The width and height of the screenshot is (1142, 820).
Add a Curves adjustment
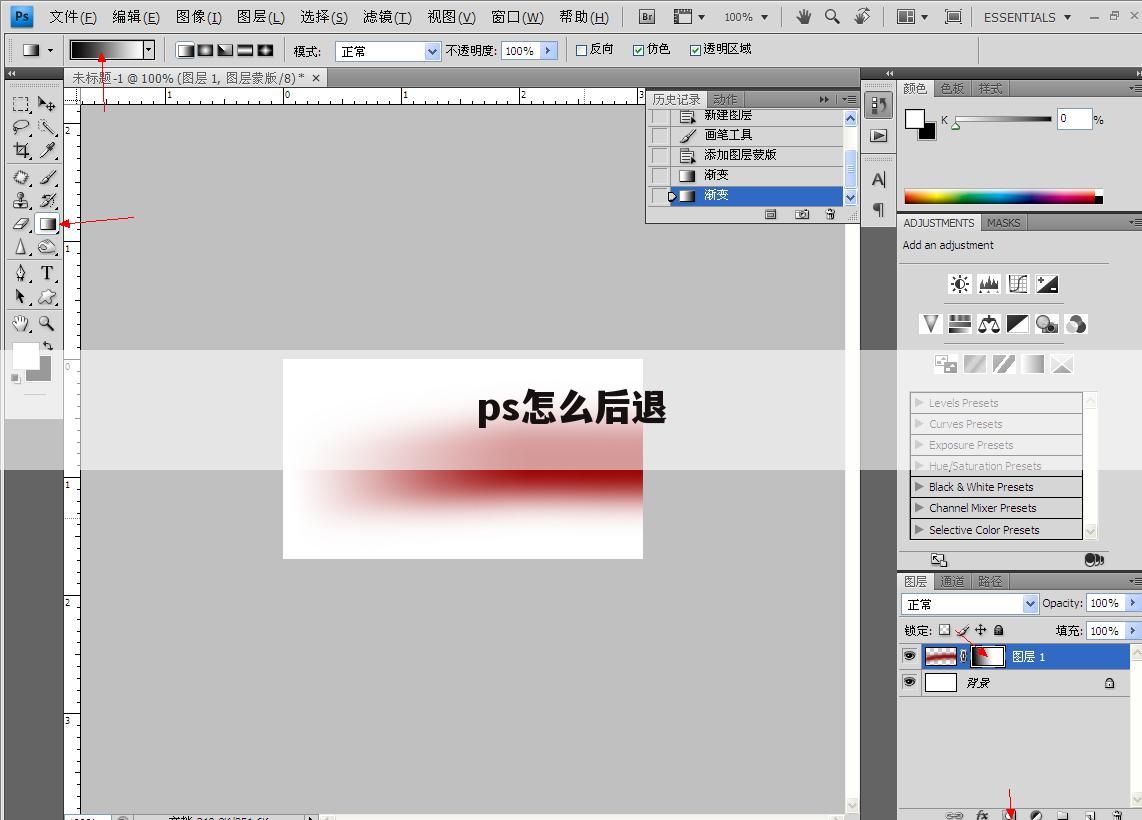[x=1017, y=284]
